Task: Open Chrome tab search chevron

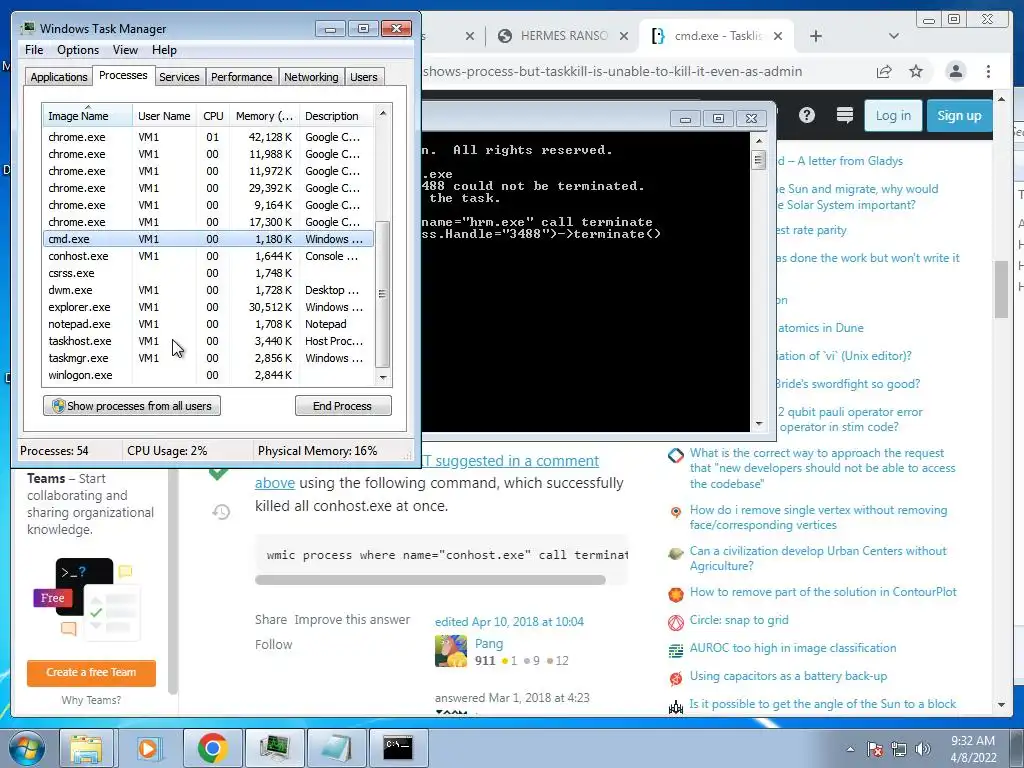Action: point(893,36)
